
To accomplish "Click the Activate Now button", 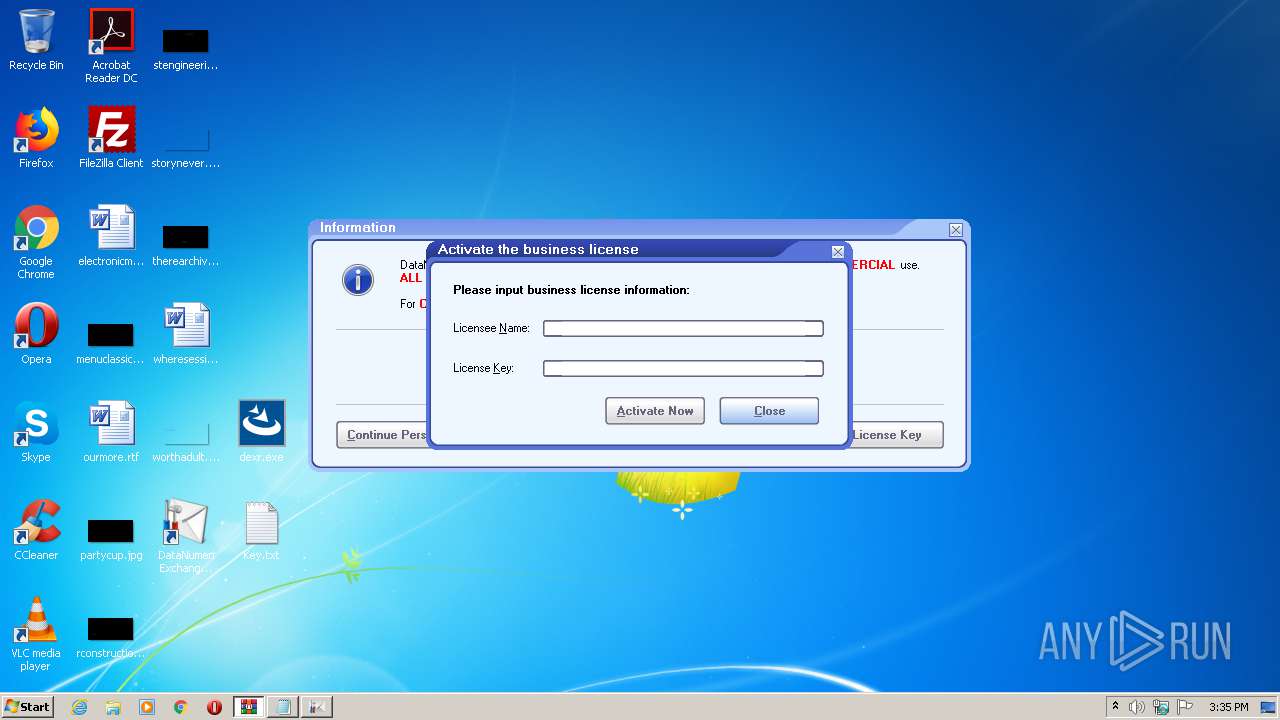I will 655,411.
